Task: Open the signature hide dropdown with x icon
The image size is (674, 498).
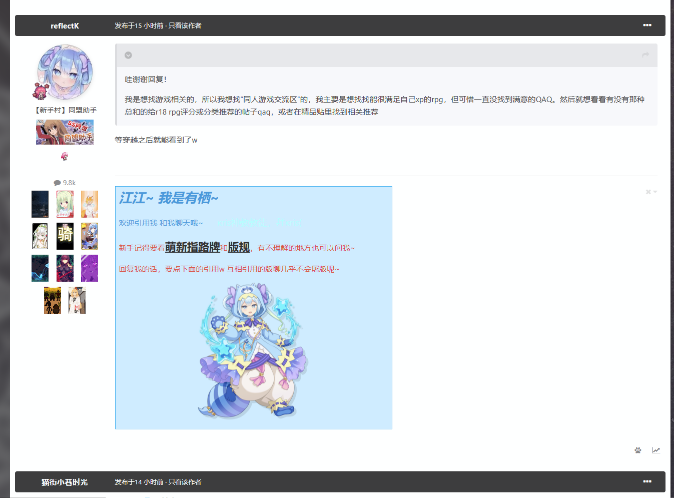Action: [651, 192]
